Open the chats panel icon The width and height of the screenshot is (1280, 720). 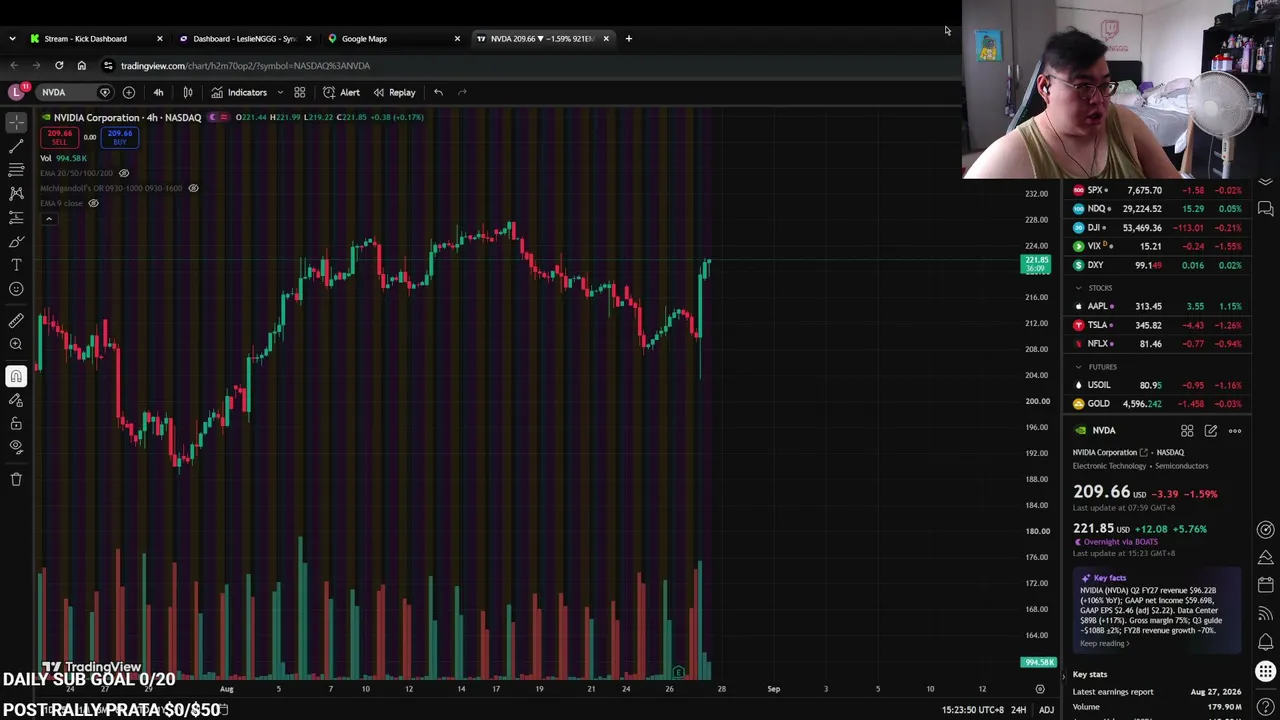click(1266, 209)
